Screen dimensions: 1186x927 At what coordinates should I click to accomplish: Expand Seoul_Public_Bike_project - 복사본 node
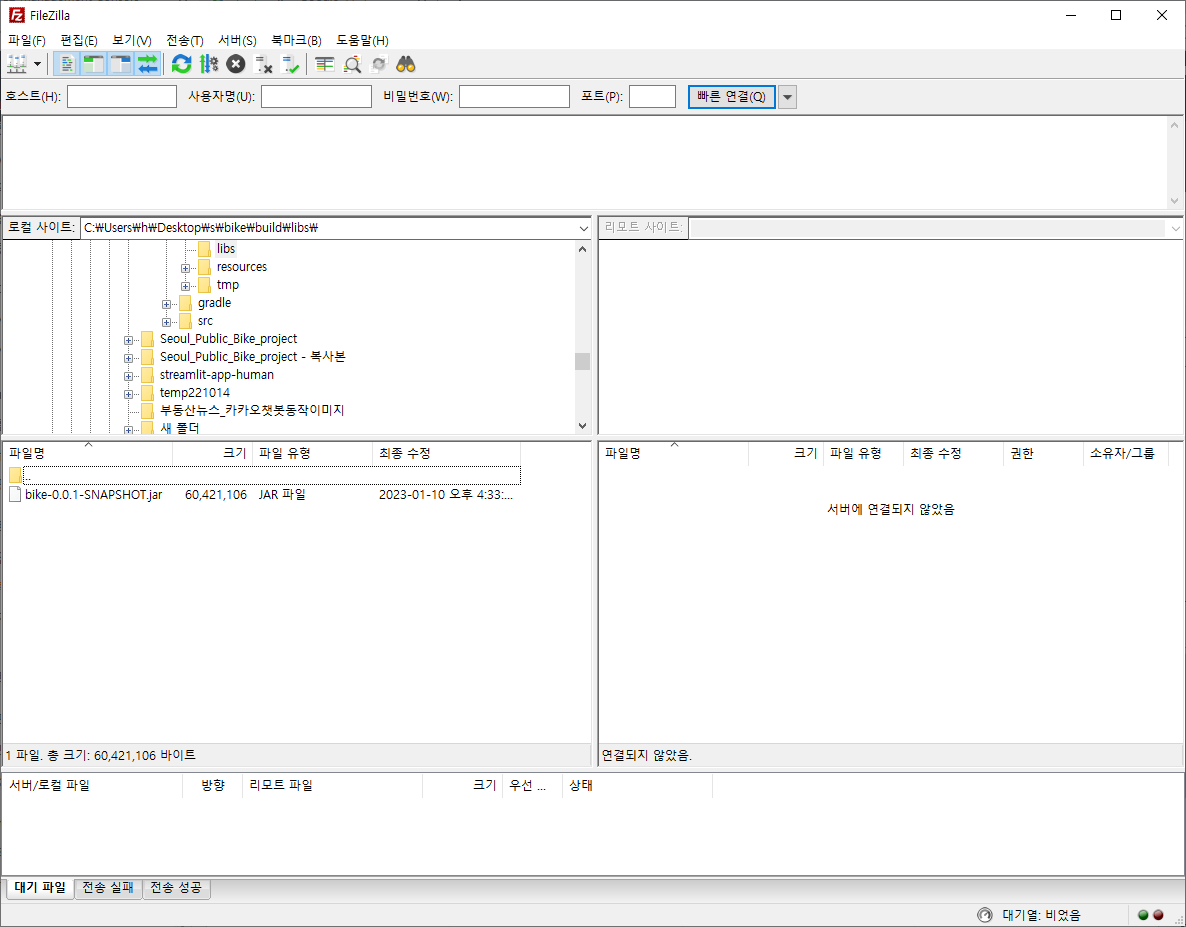(129, 358)
